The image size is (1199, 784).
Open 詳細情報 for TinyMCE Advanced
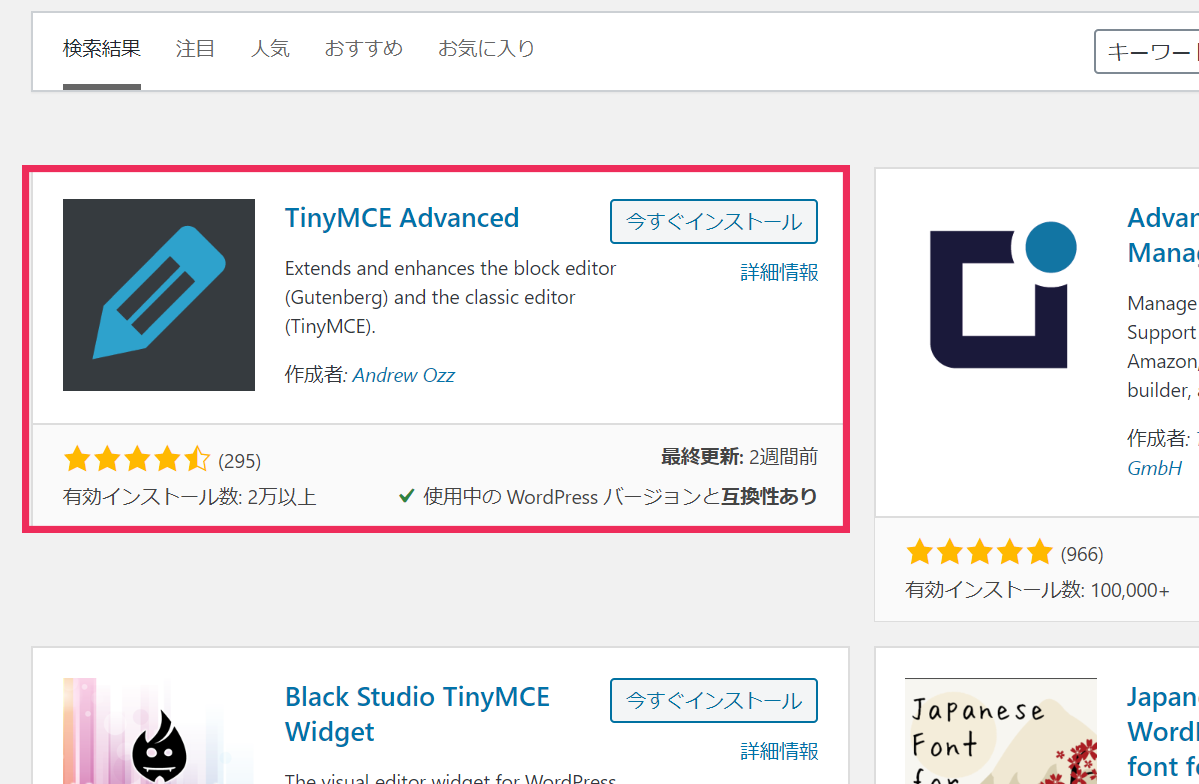779,272
